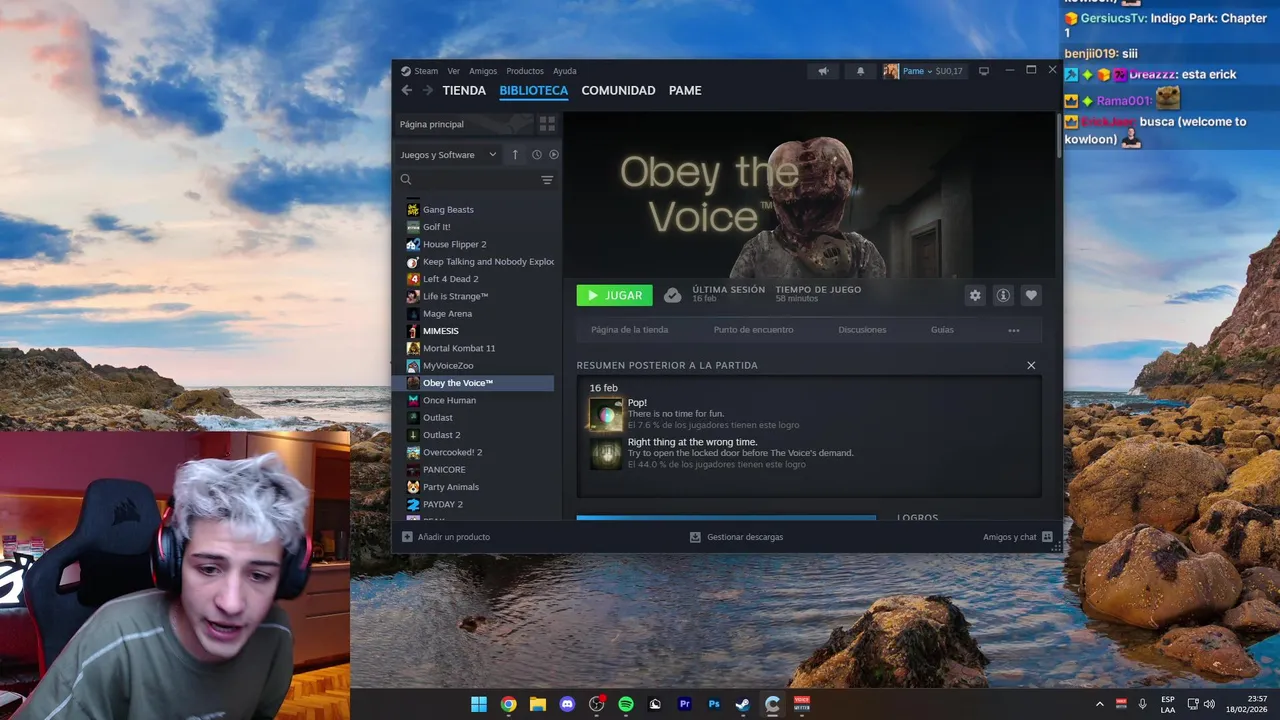The image size is (1280, 720).
Task: Switch to the COMUNIDAD tab
Action: point(618,90)
